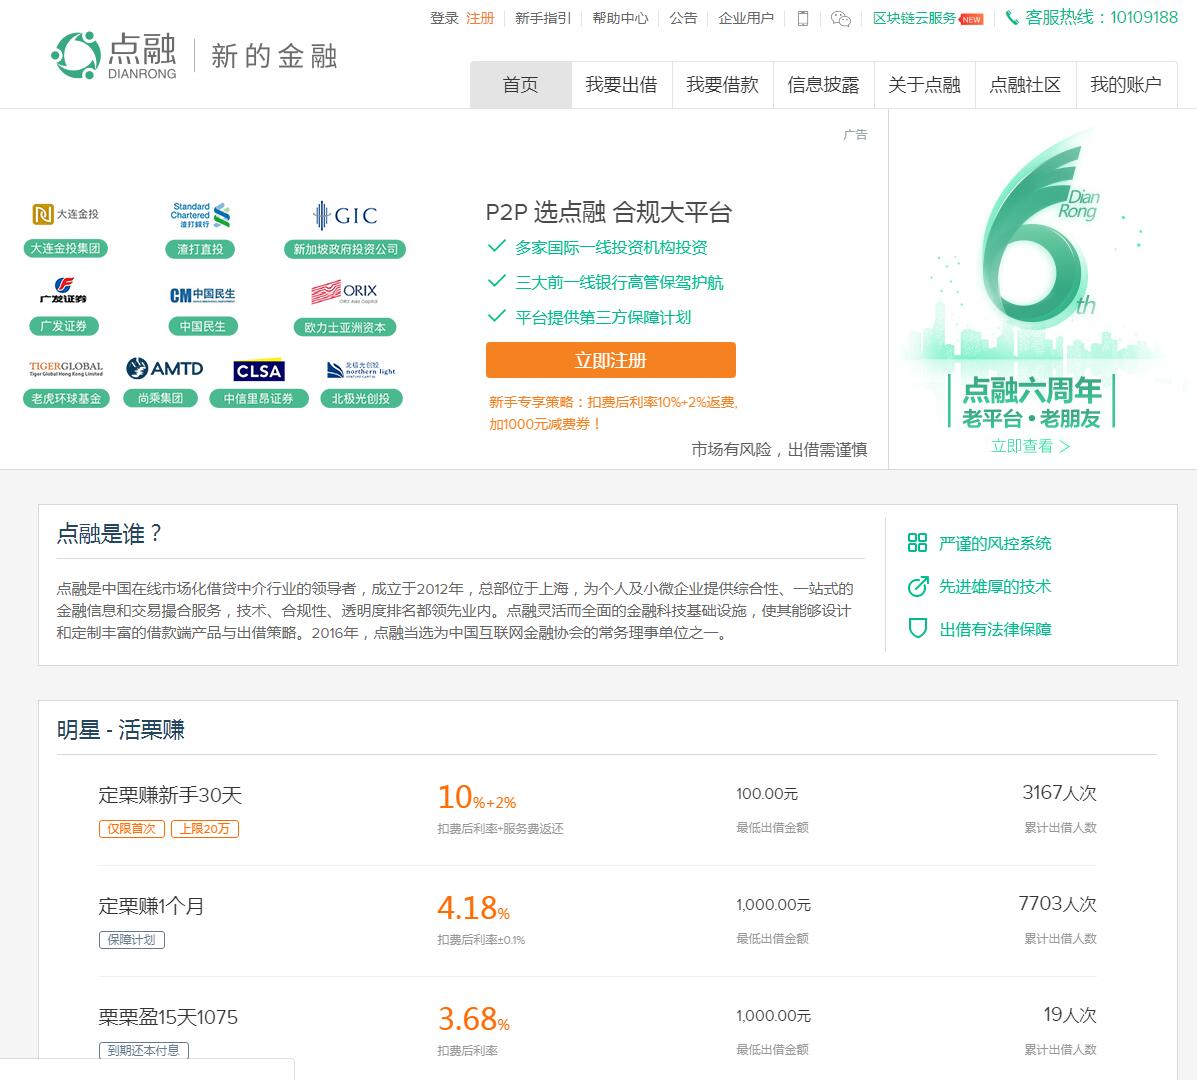Screen dimensions: 1197x1080
Task: Click the 老虎环球基金 green tag
Action: click(x=66, y=398)
